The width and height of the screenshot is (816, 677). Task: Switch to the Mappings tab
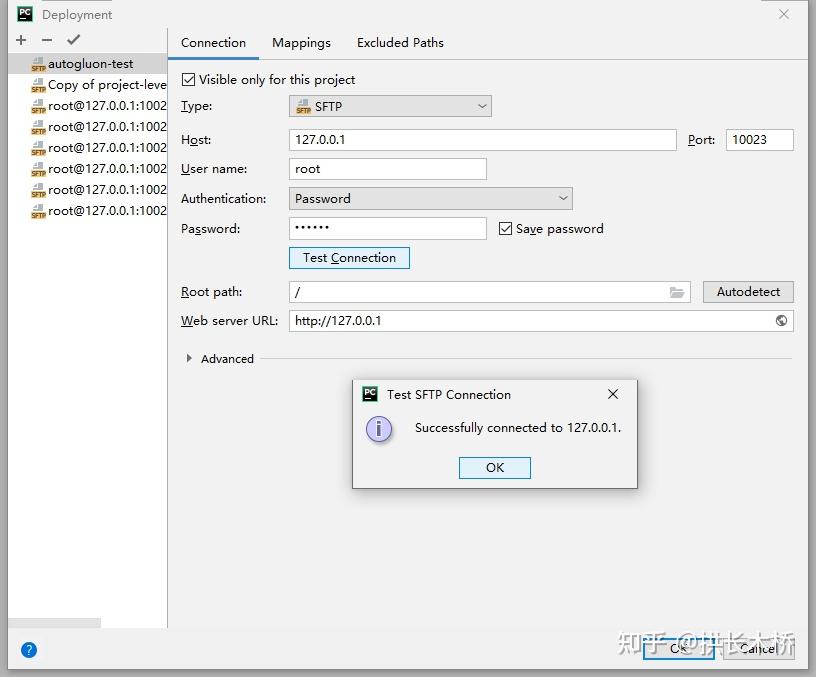point(301,43)
